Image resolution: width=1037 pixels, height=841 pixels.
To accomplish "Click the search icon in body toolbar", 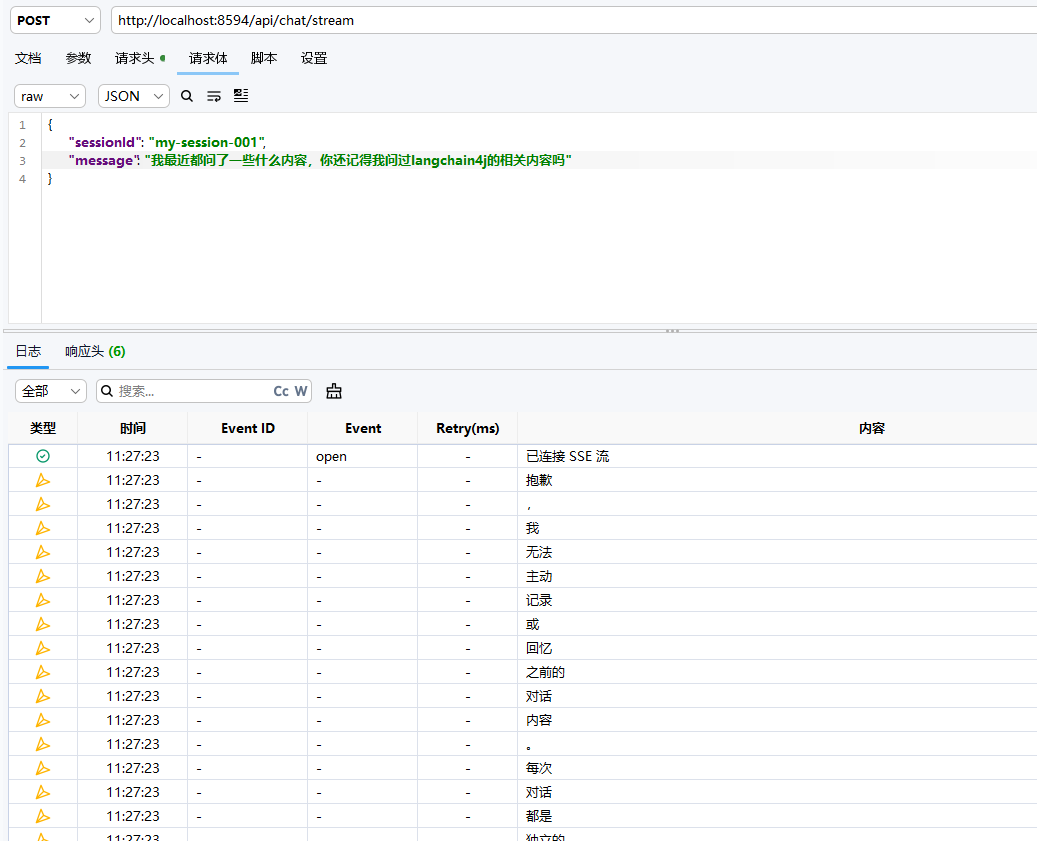I will [x=187, y=97].
